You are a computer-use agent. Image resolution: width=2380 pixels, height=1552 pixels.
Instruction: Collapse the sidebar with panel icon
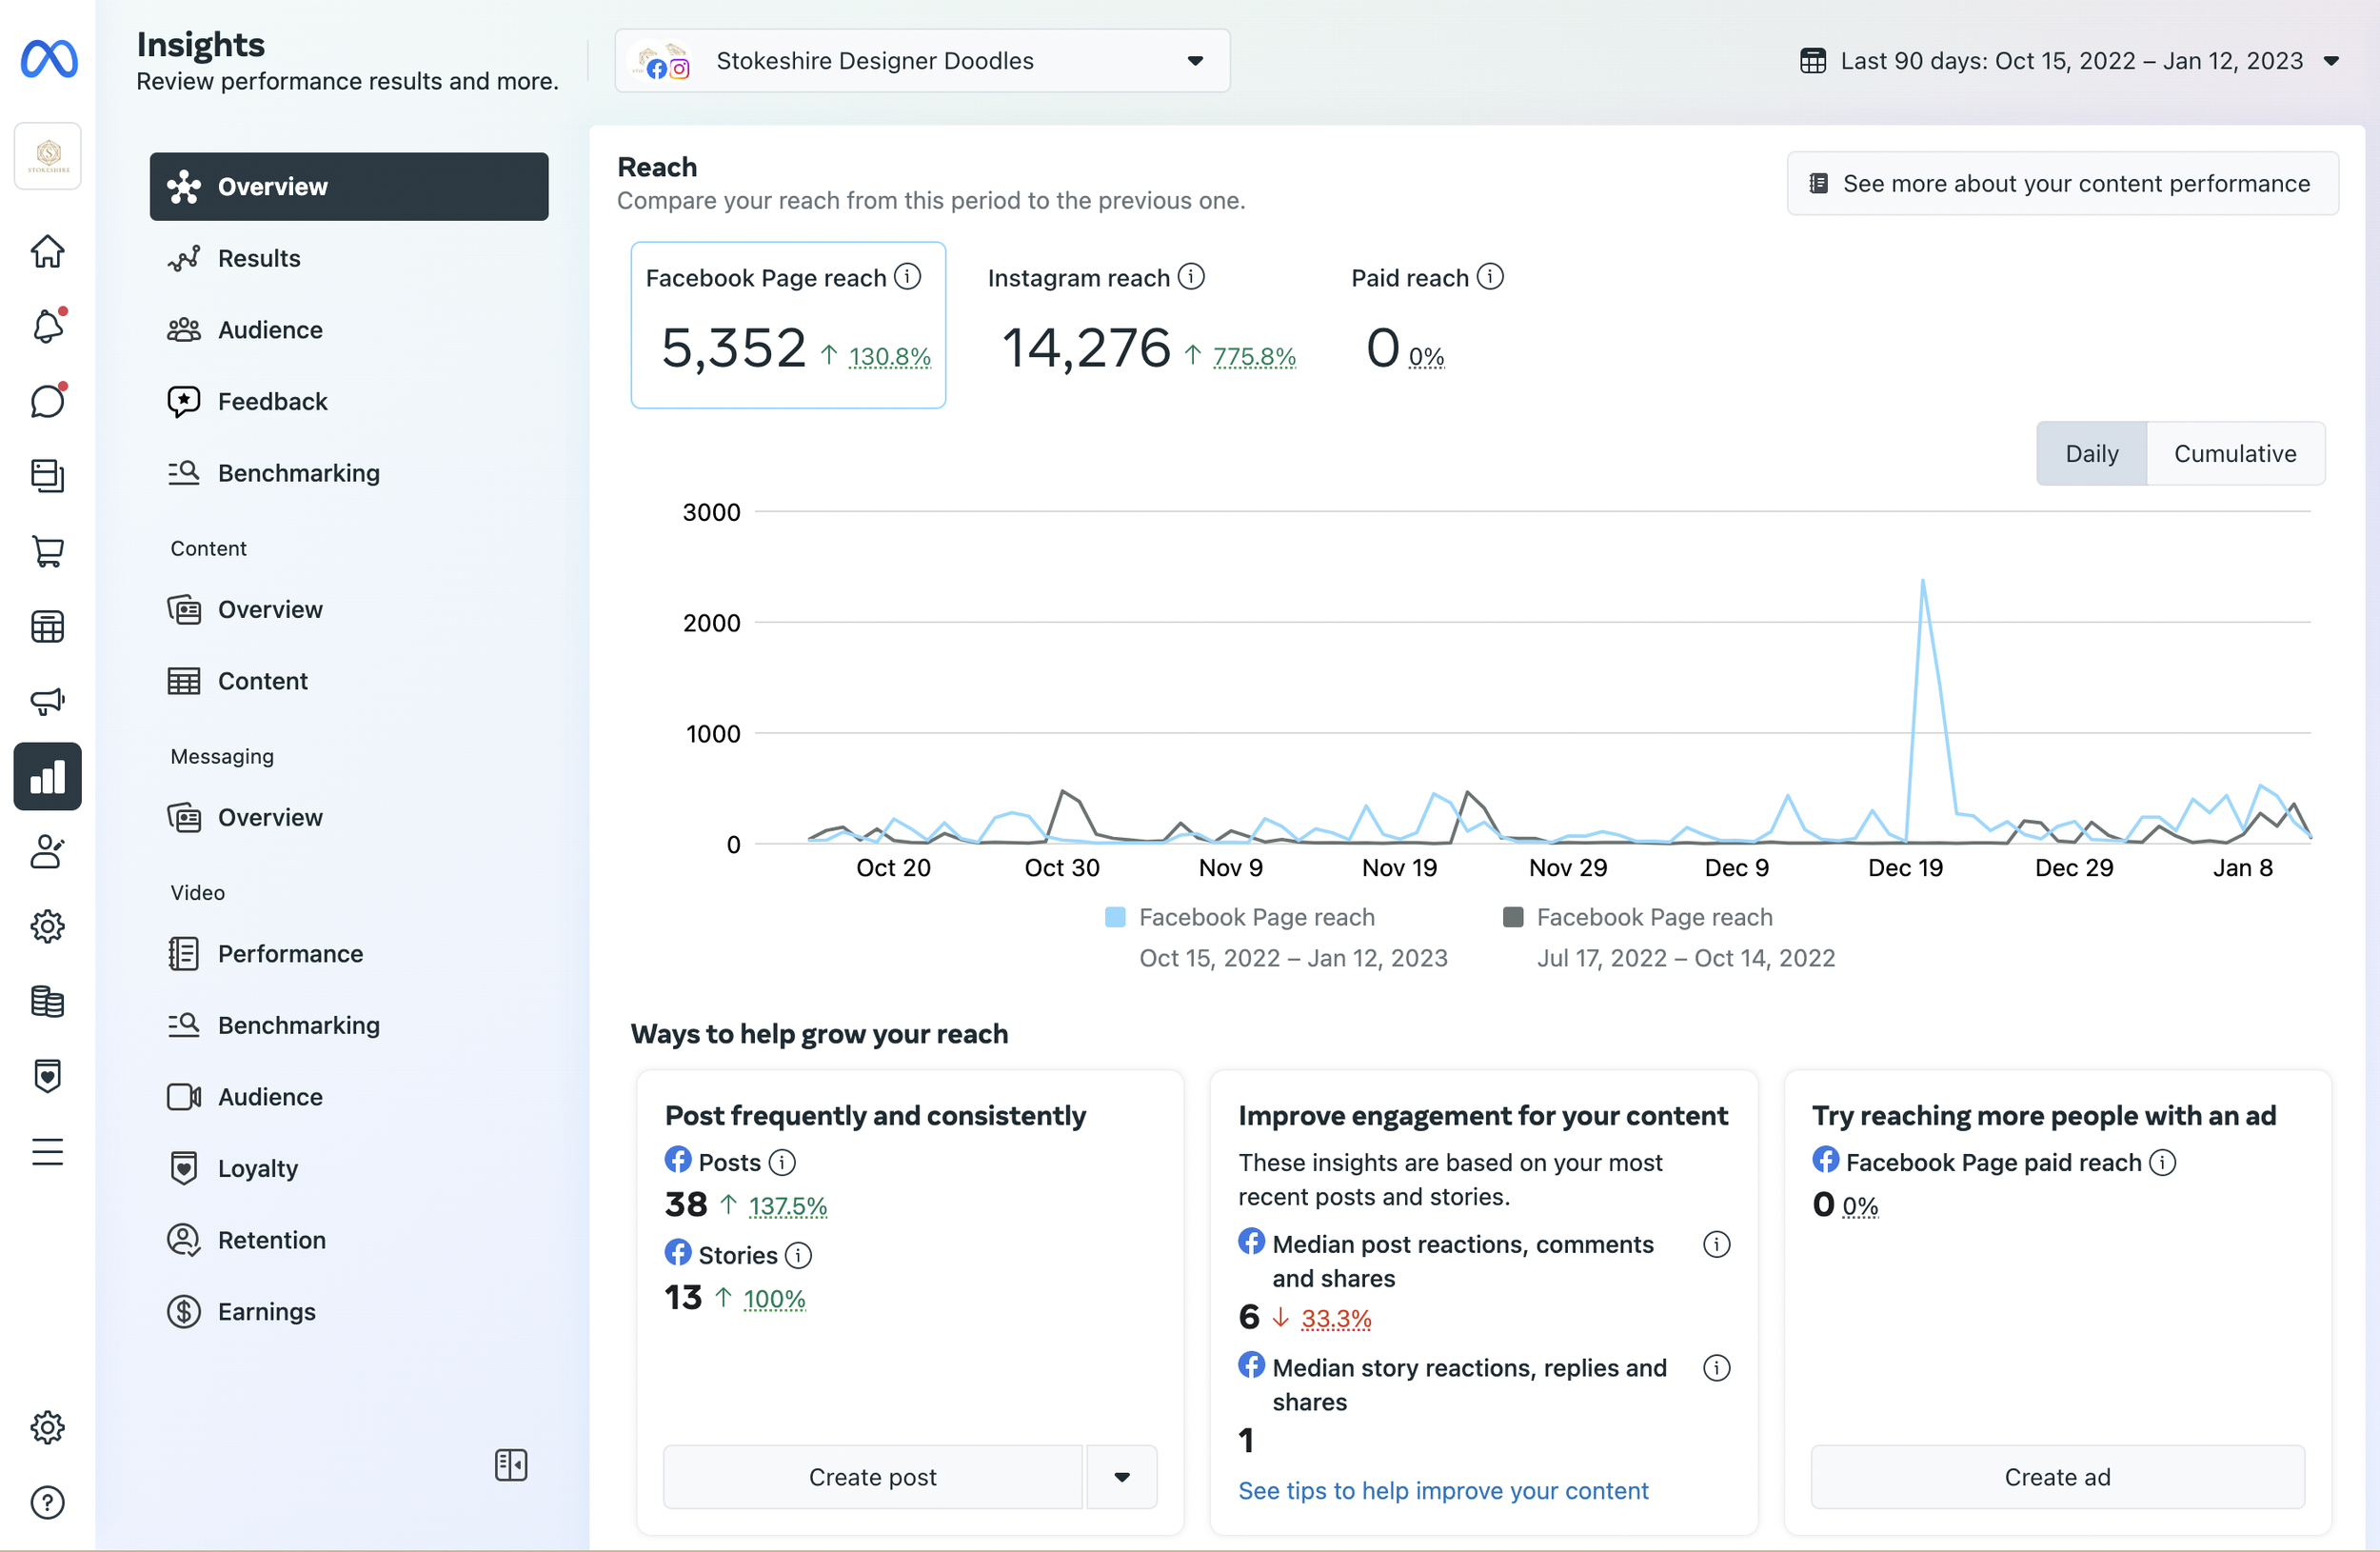(x=511, y=1465)
